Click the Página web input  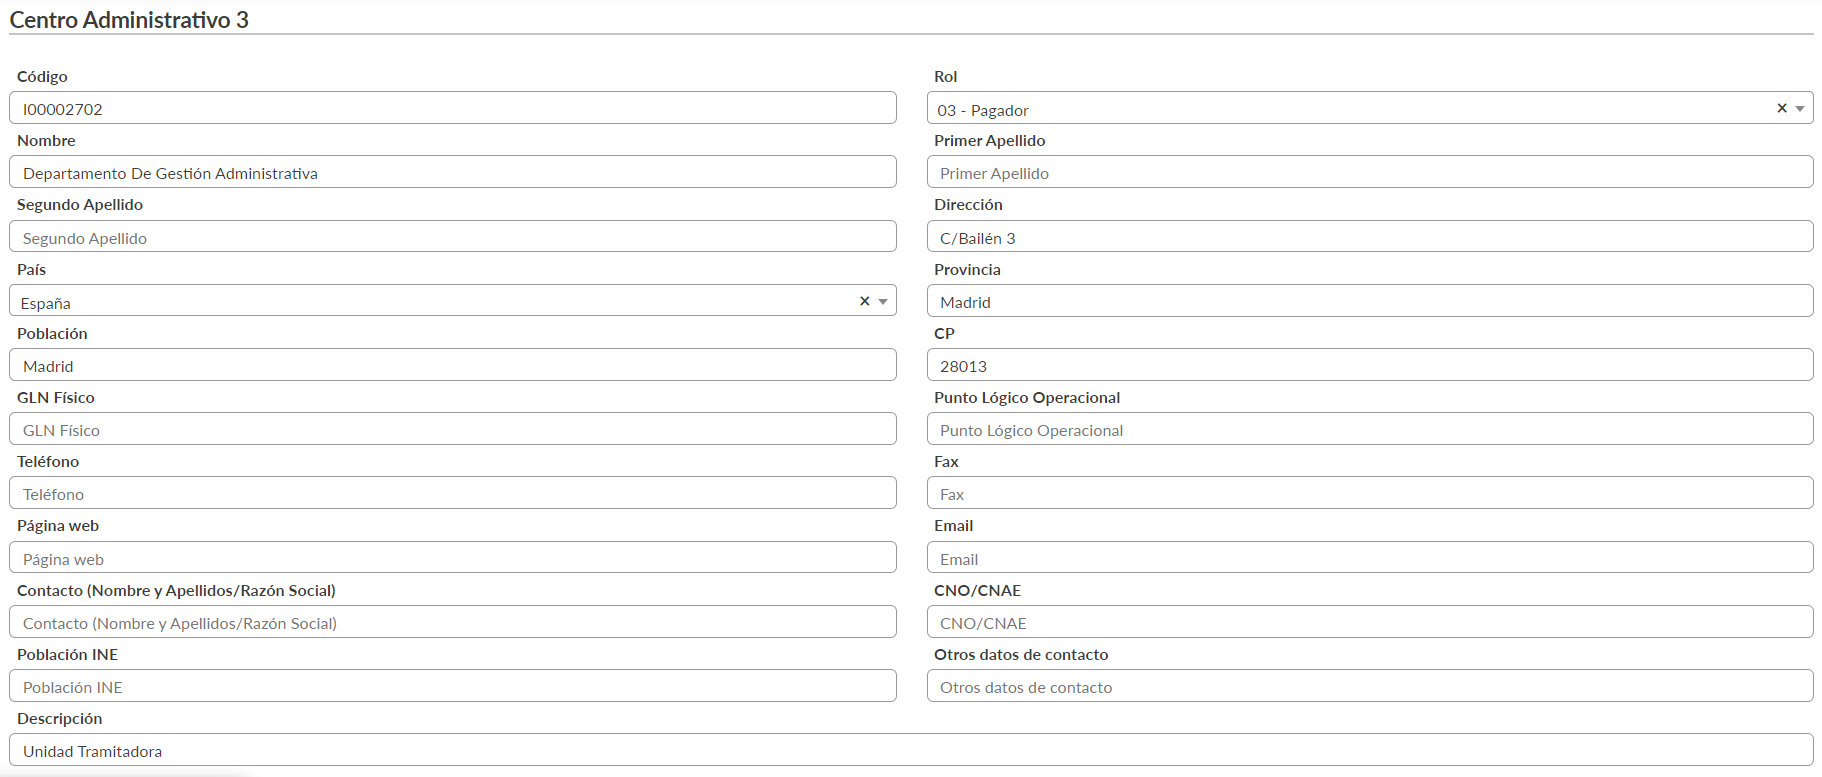452,559
